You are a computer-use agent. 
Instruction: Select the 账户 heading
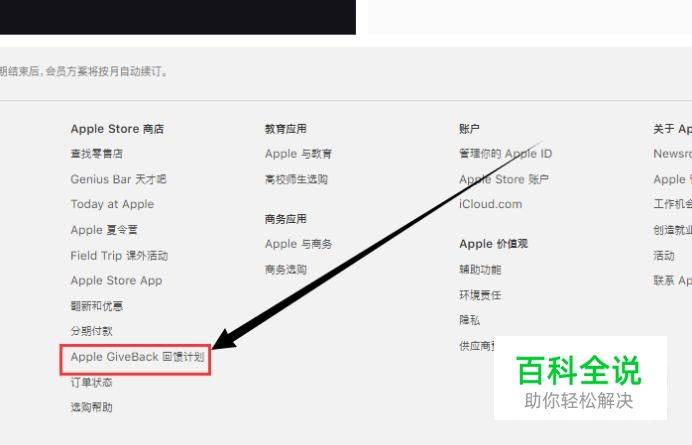469,129
